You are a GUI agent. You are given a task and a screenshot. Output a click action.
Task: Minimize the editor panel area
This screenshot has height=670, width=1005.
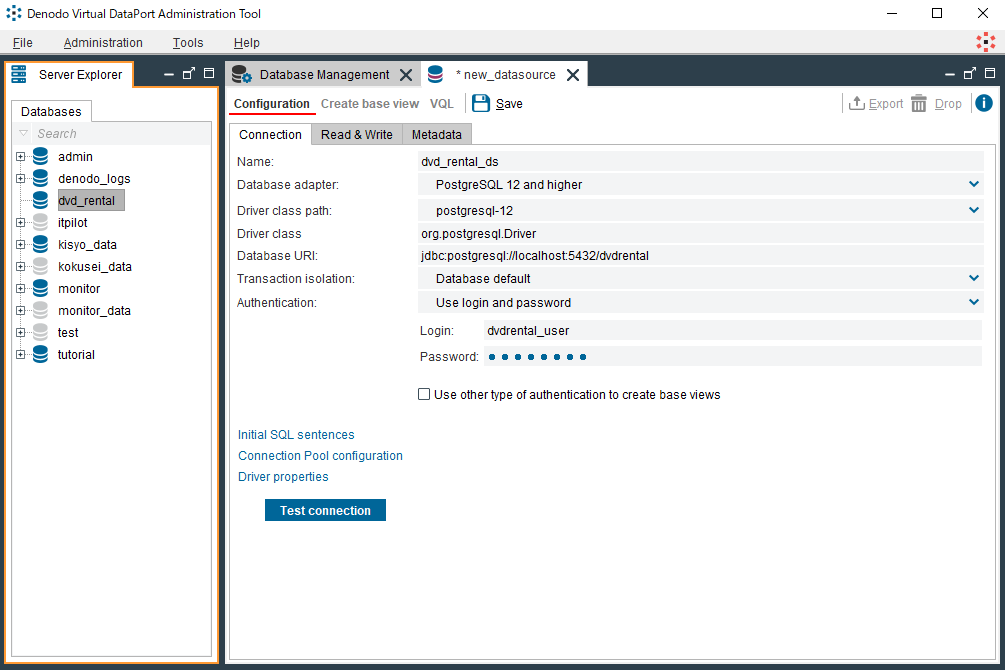click(950, 74)
